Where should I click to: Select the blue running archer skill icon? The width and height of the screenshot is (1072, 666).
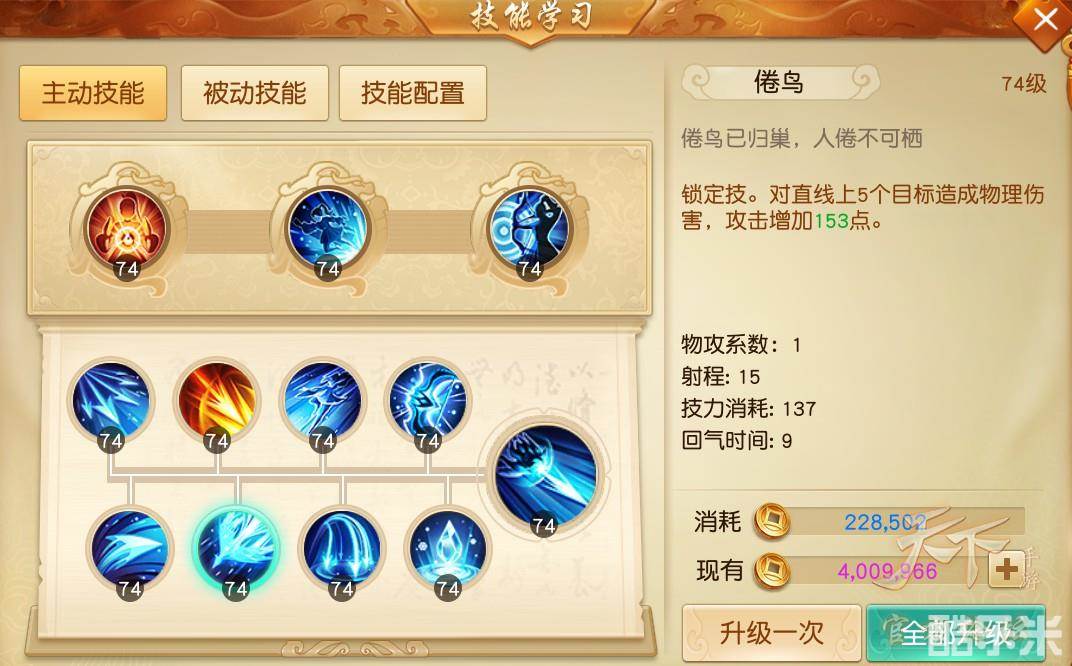(x=322, y=400)
